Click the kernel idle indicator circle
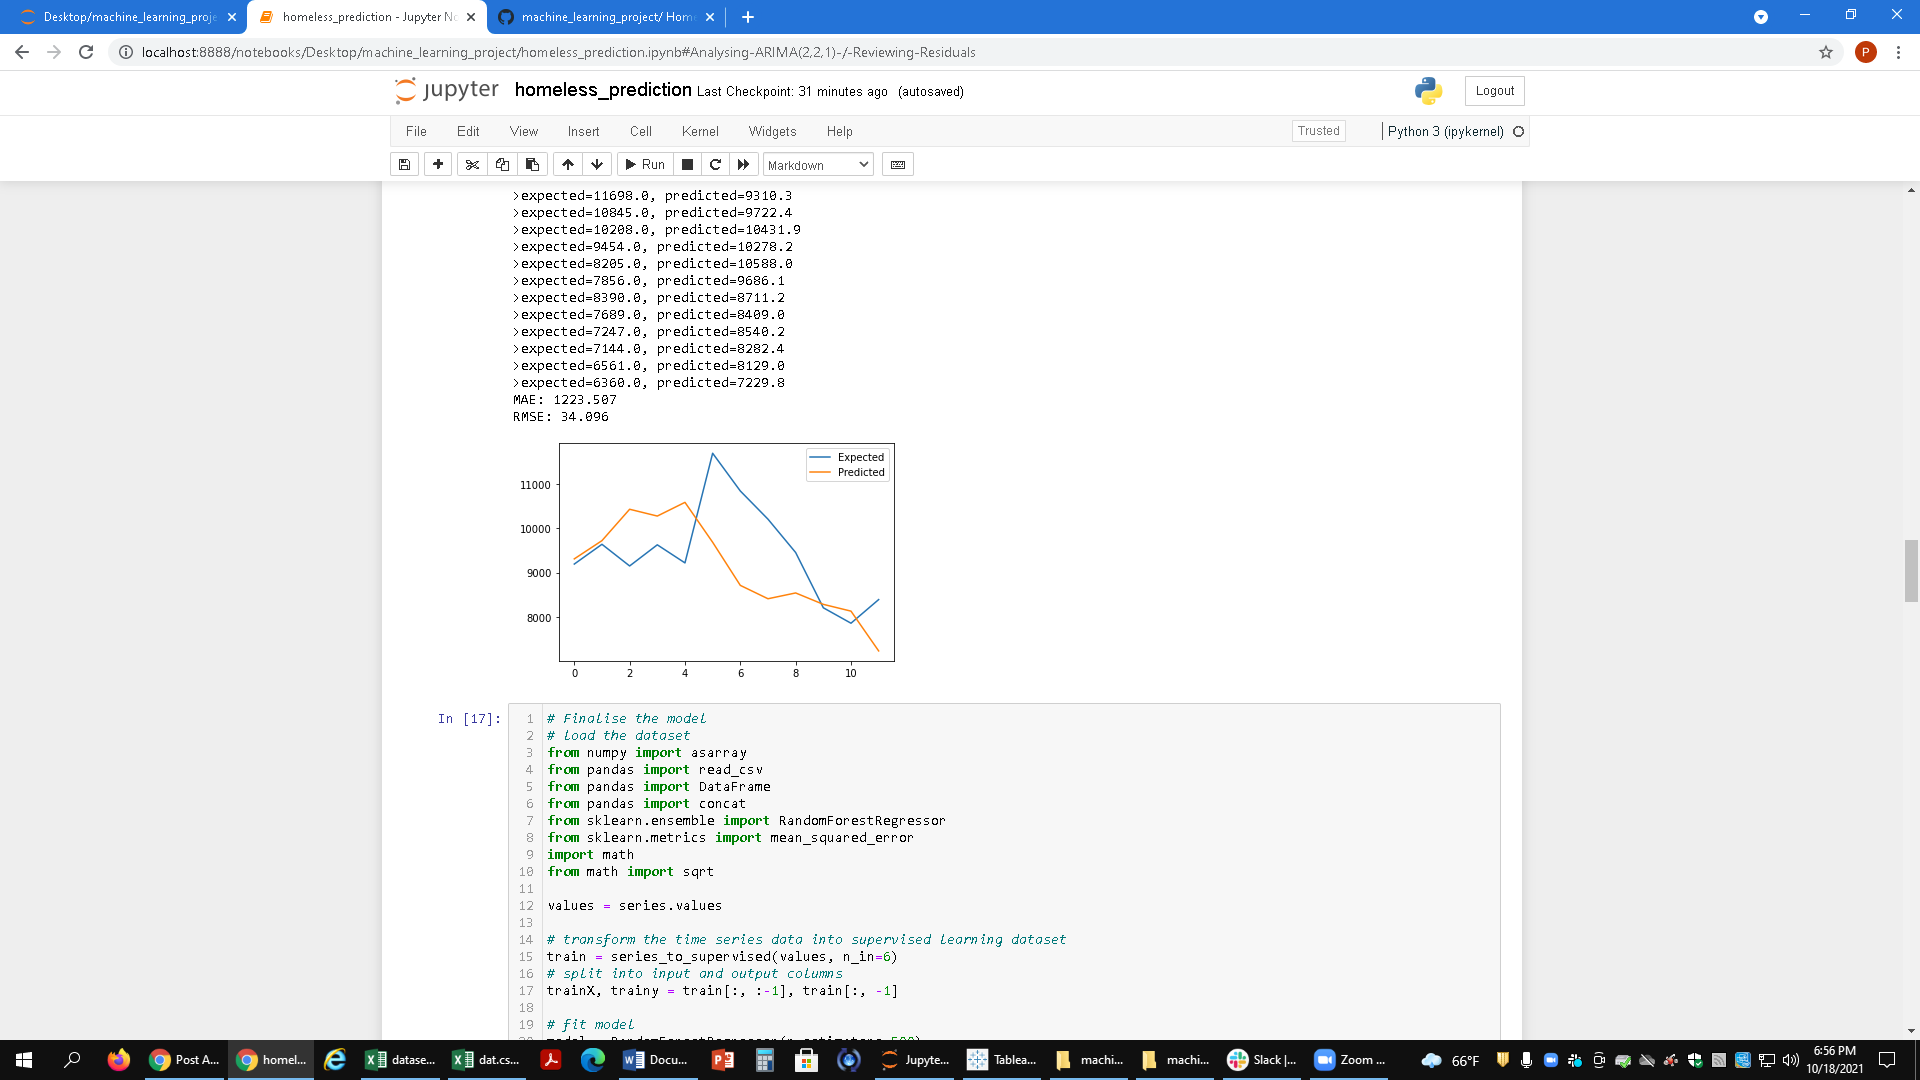1920x1080 pixels. click(x=1518, y=131)
